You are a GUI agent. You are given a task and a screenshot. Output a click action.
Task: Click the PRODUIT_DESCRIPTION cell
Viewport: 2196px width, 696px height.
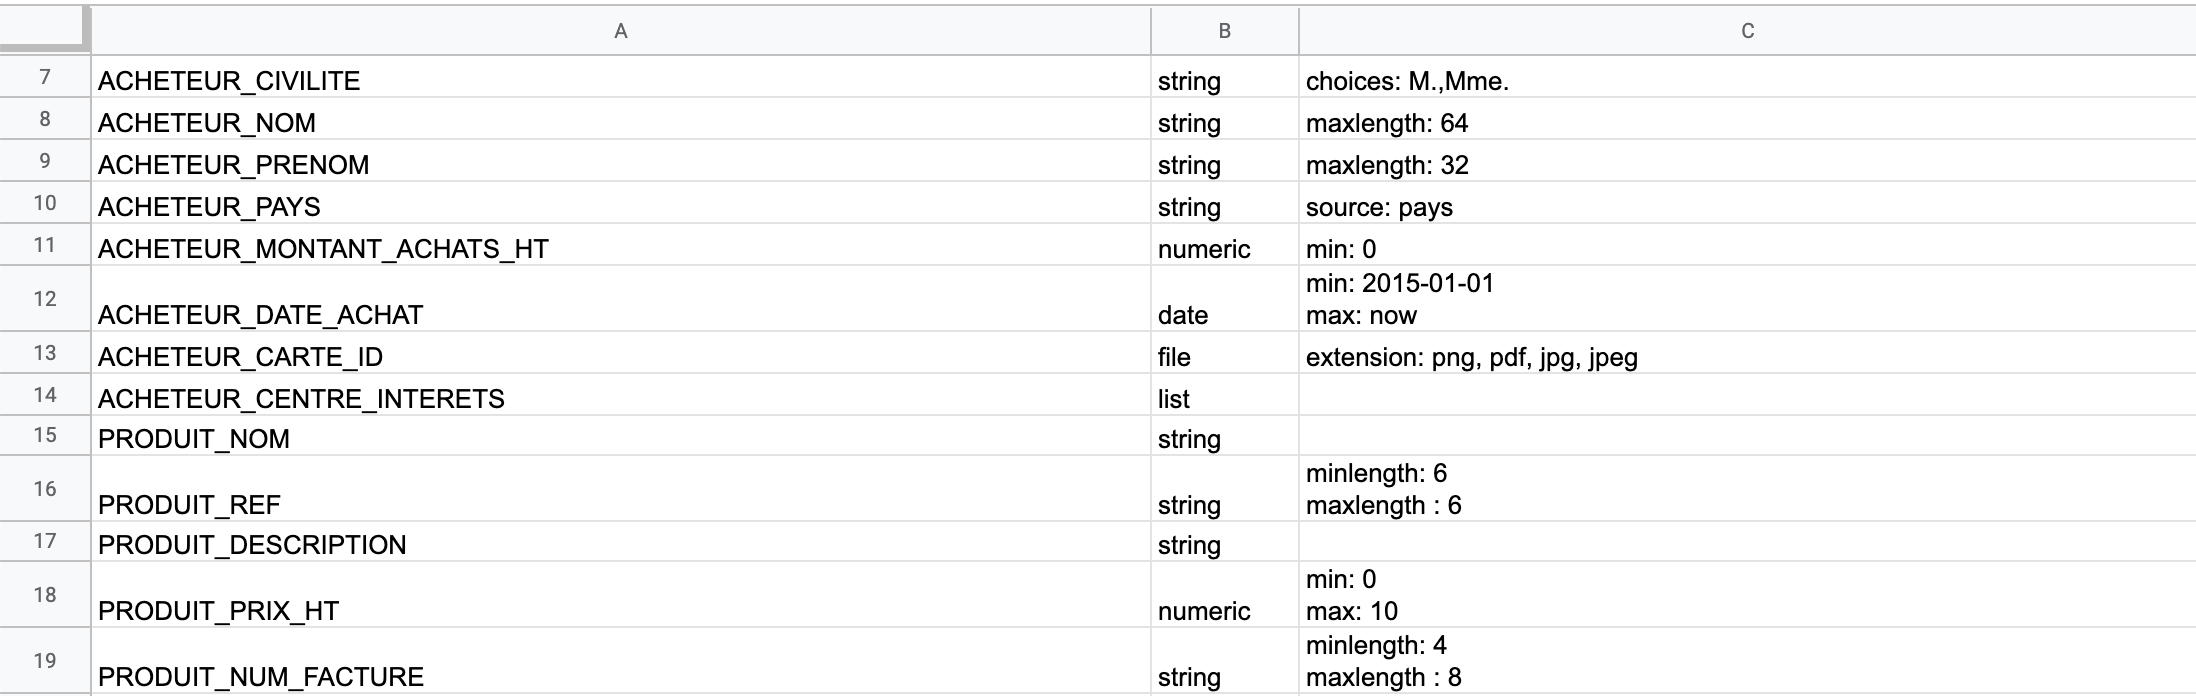click(x=620, y=541)
